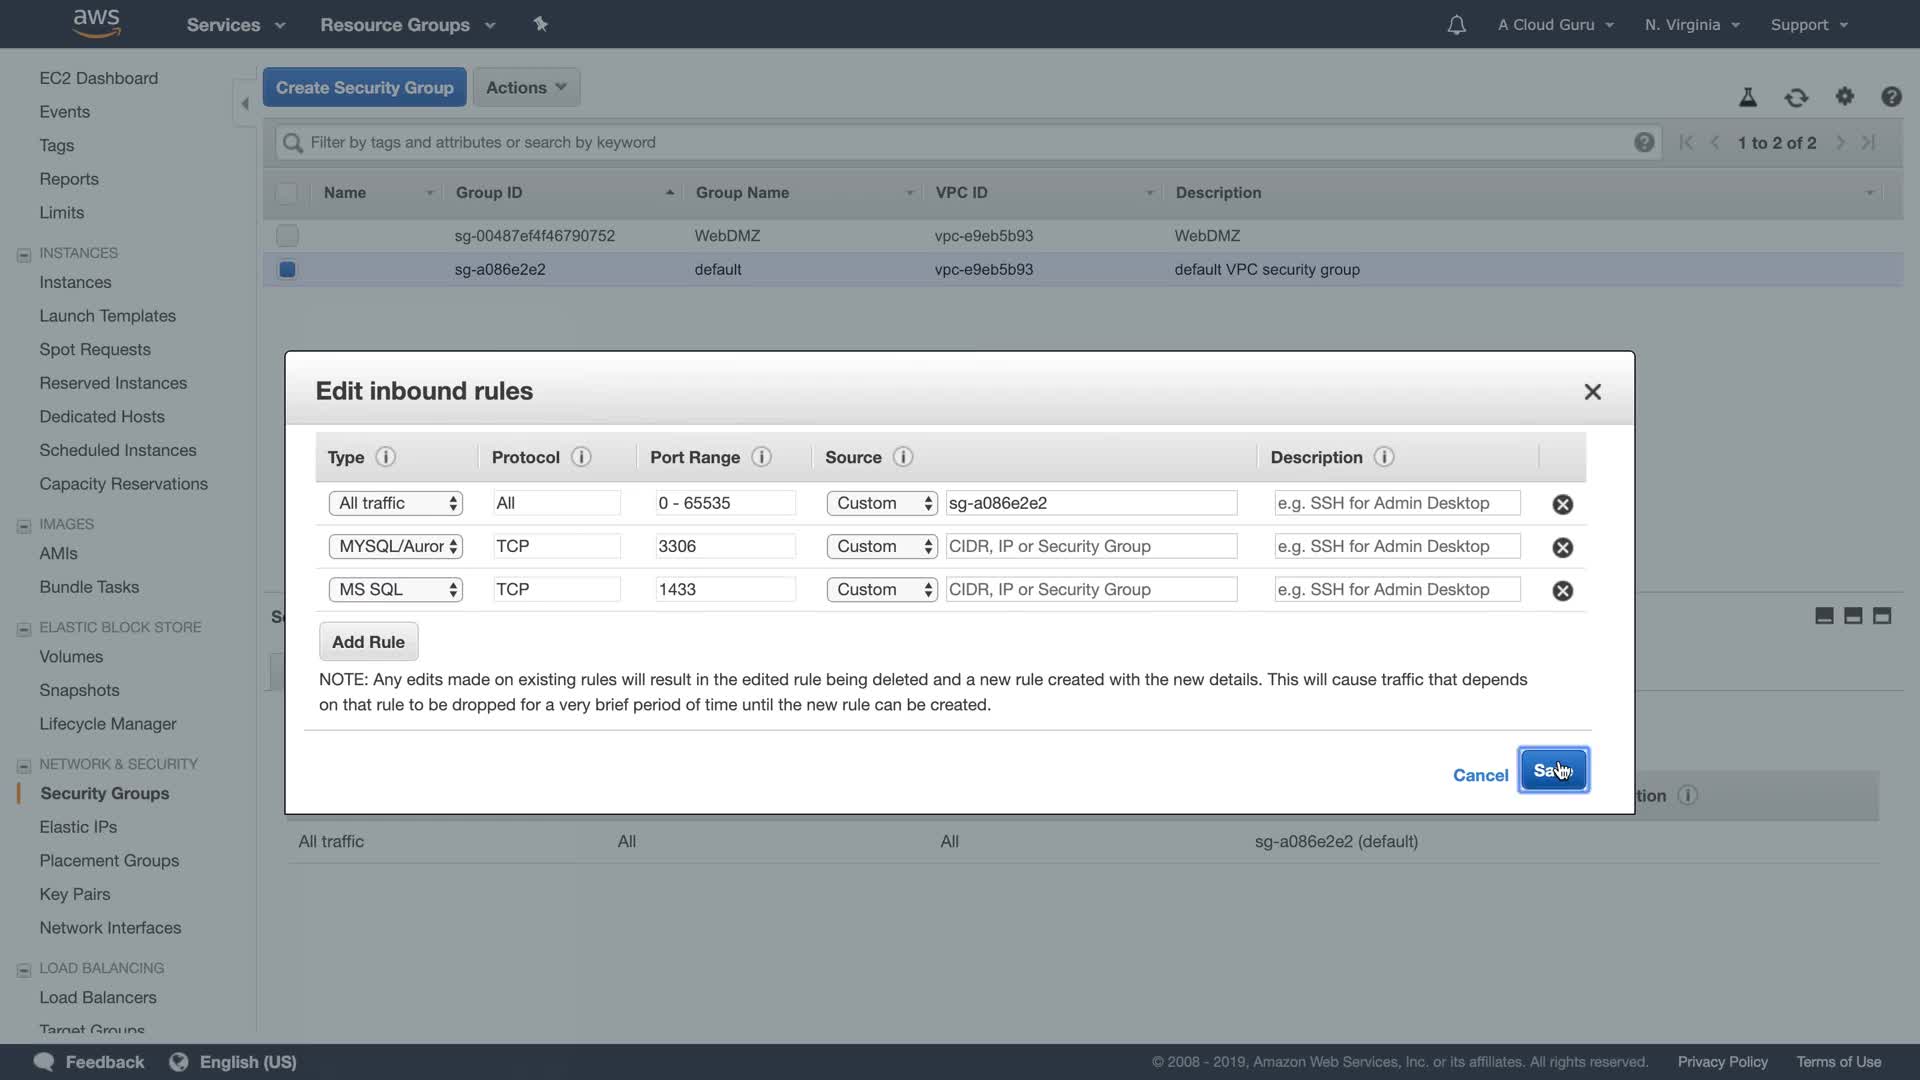Click the Add Rule button

coord(368,642)
